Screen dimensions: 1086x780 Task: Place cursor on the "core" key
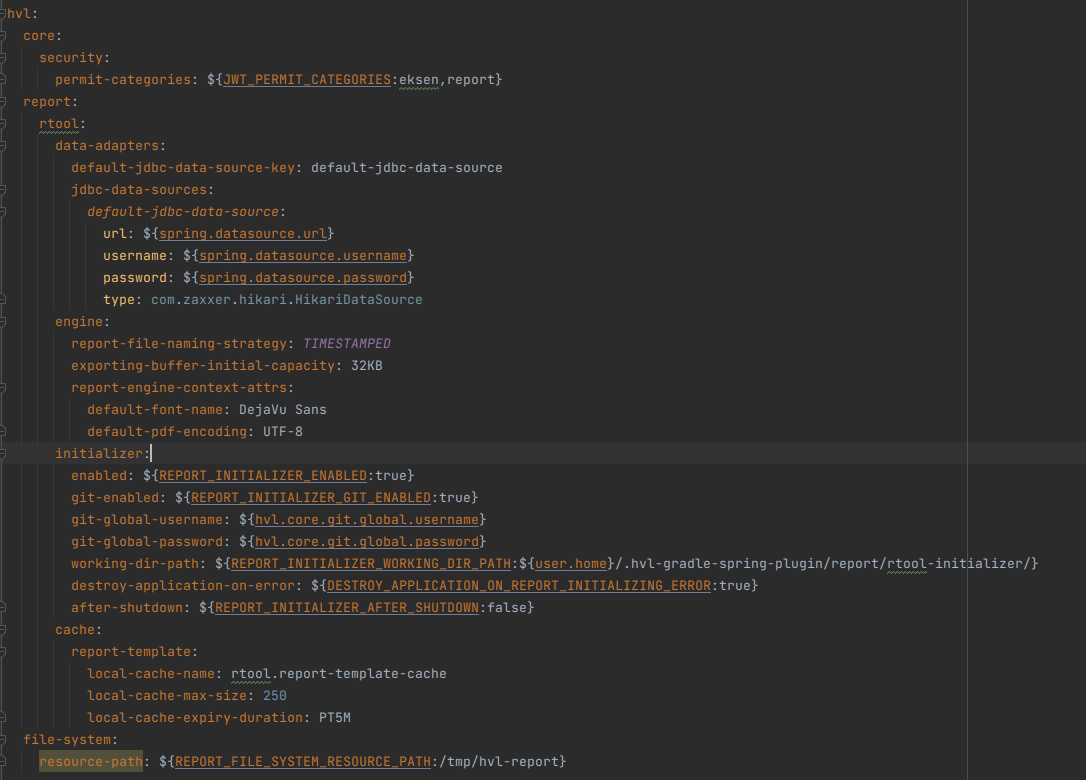pos(39,36)
